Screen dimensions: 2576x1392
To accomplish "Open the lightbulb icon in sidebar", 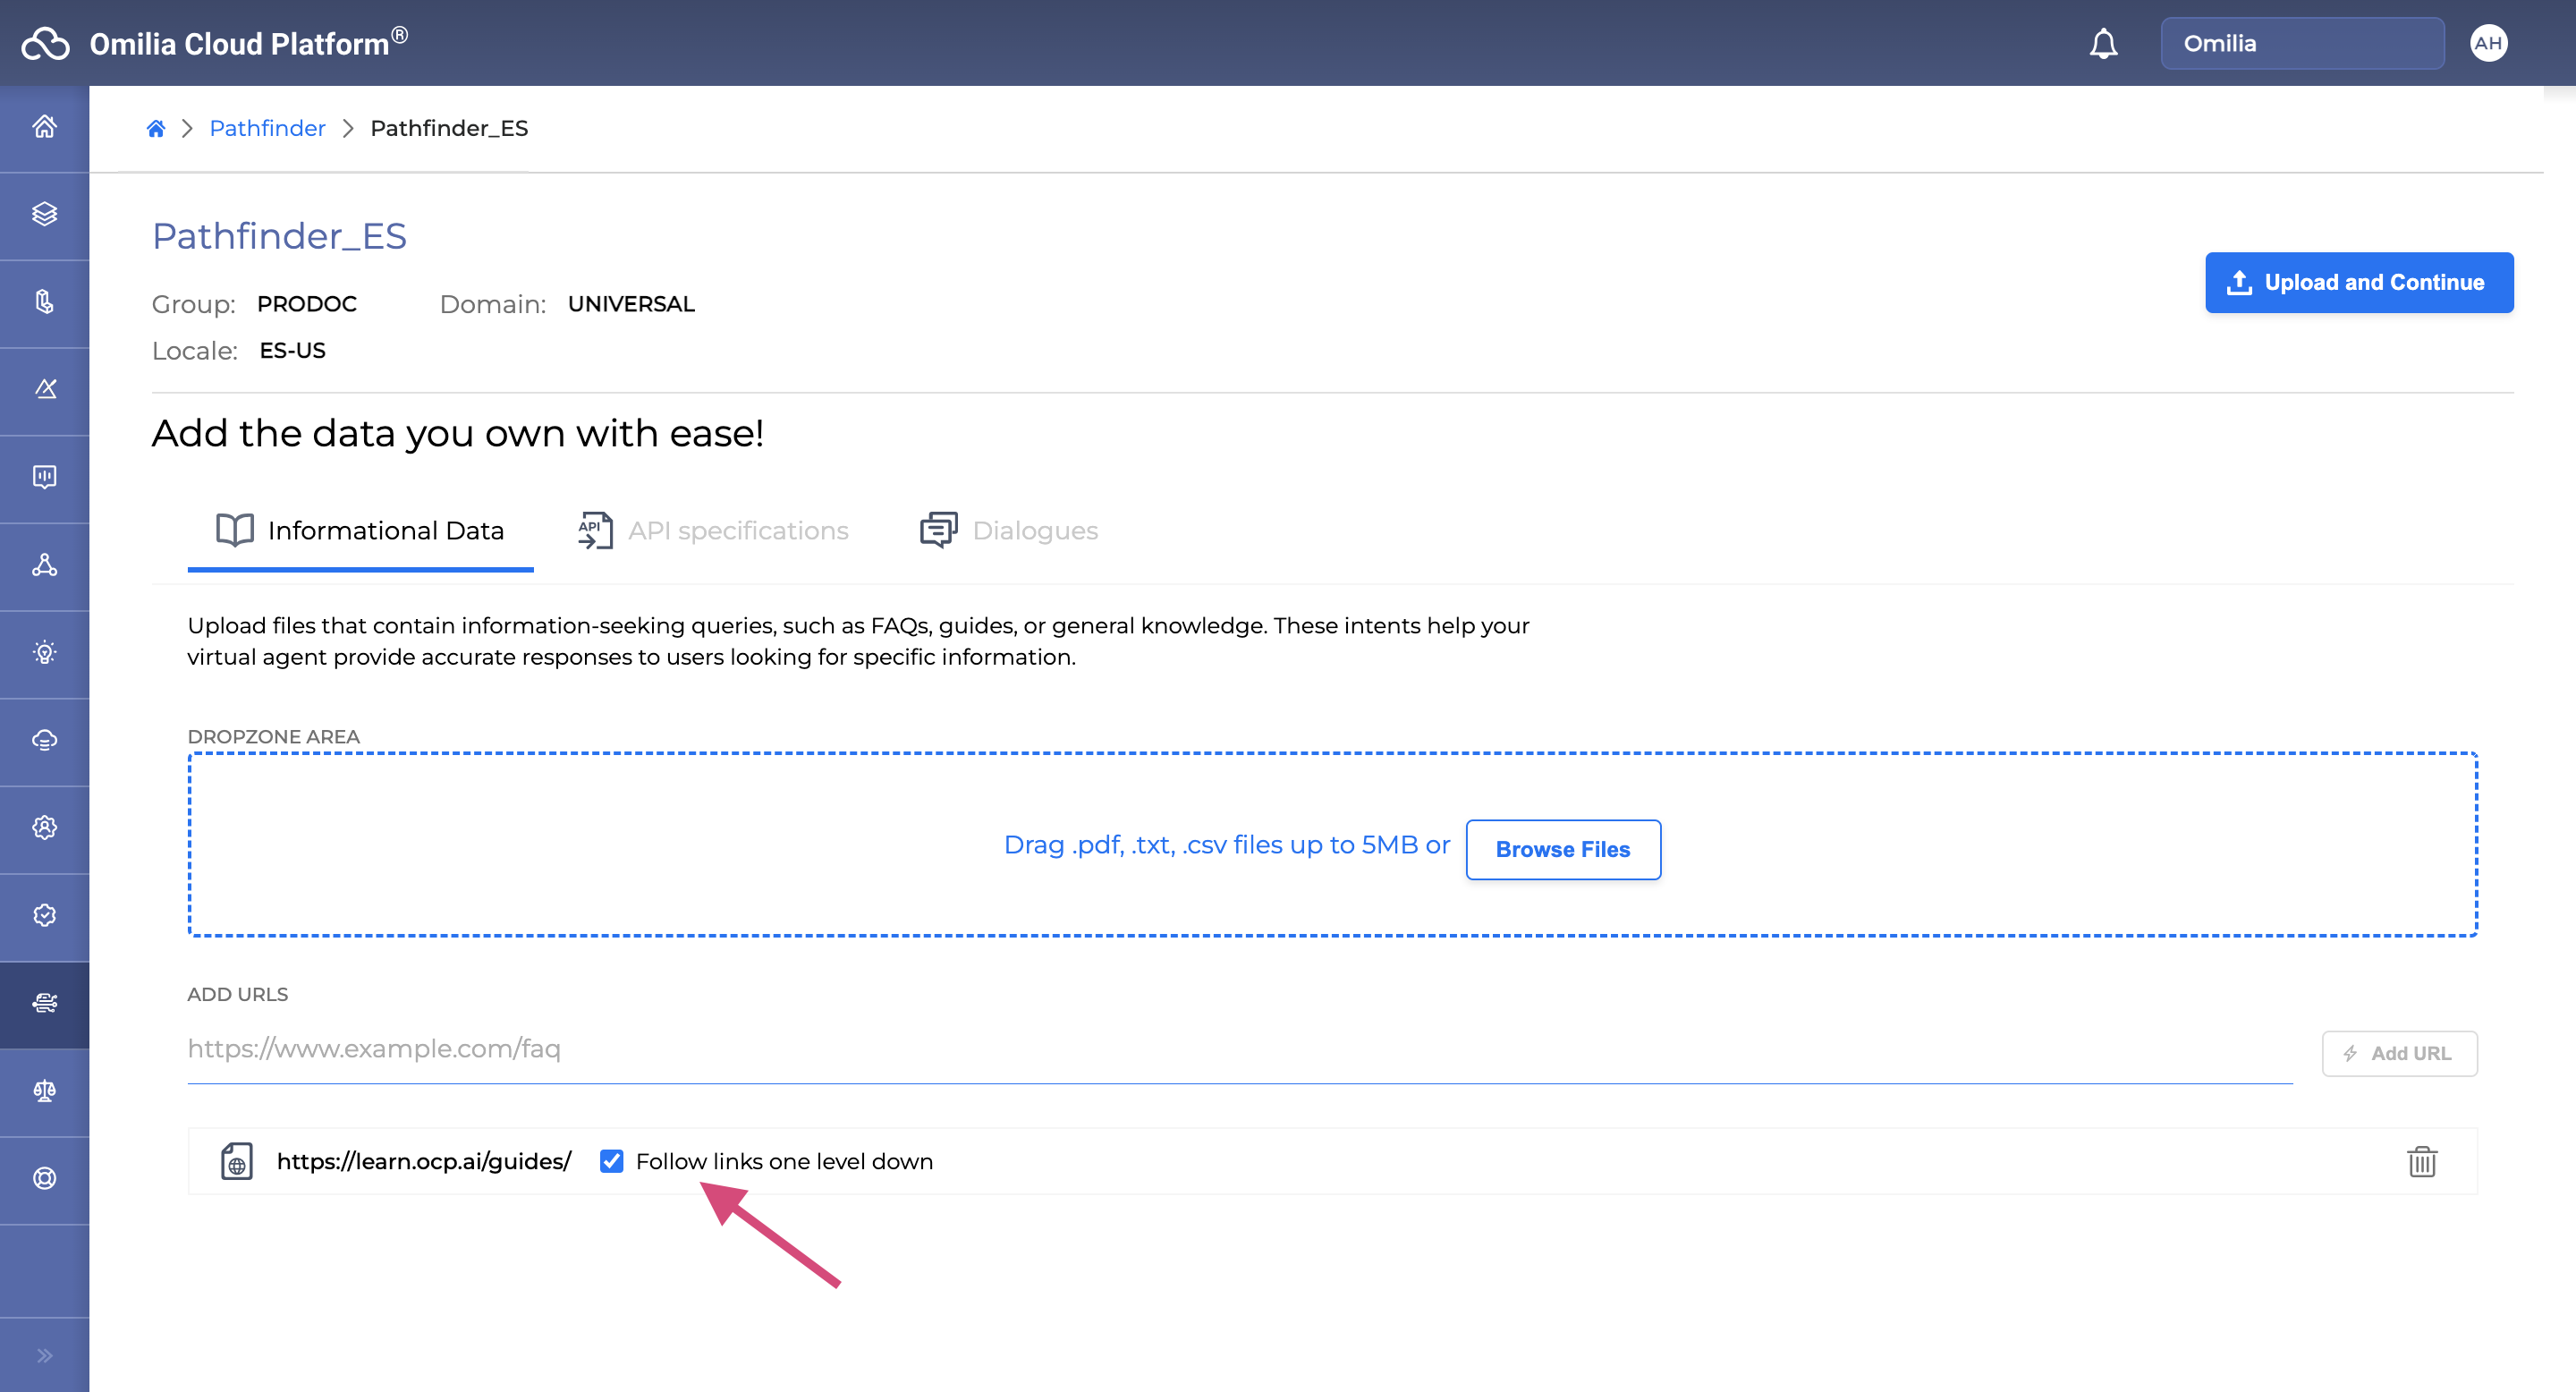I will [44, 653].
